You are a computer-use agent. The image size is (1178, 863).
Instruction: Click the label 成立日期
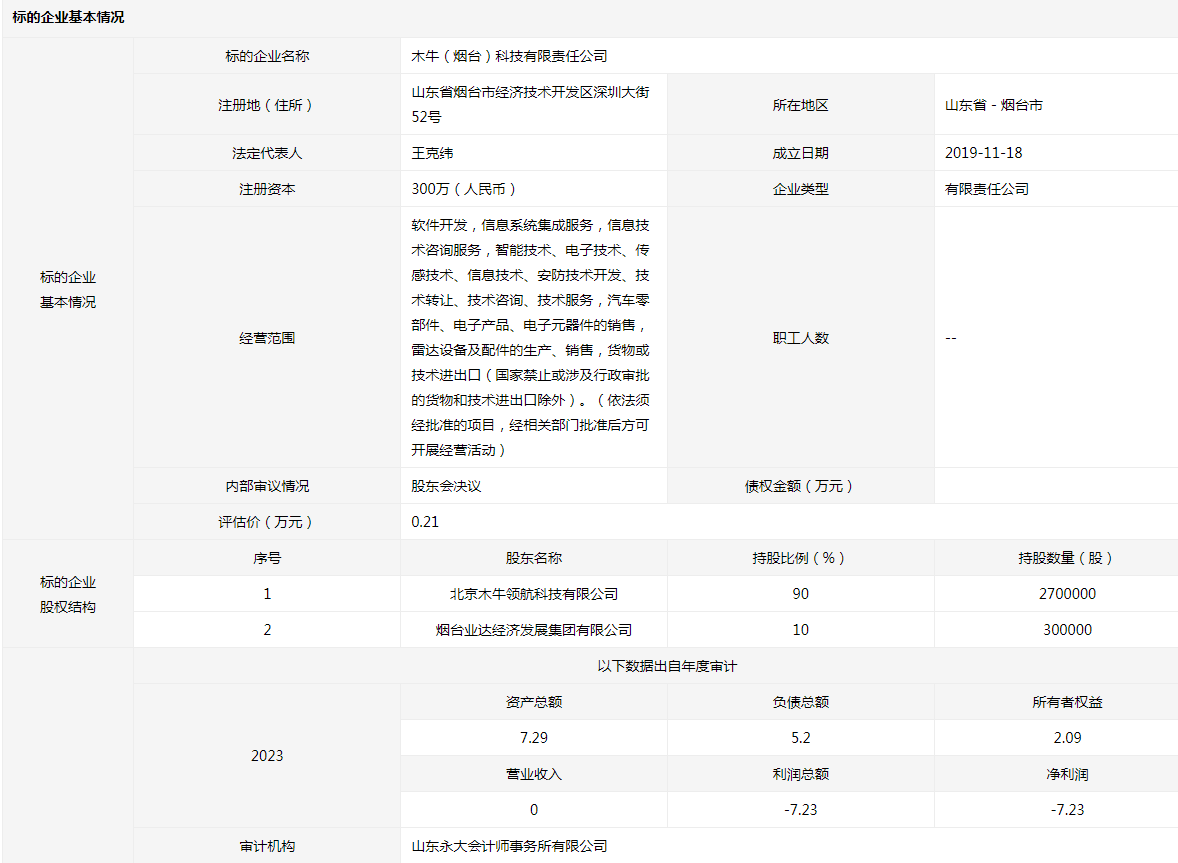pyautogui.click(x=800, y=153)
